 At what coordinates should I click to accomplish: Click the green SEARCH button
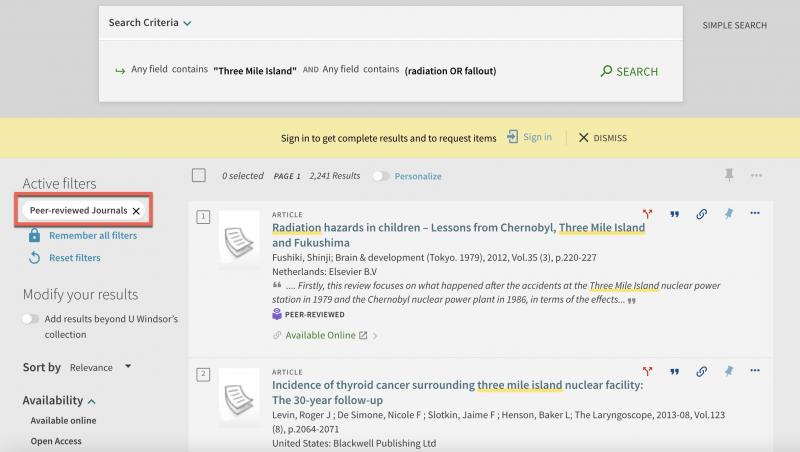click(x=629, y=71)
